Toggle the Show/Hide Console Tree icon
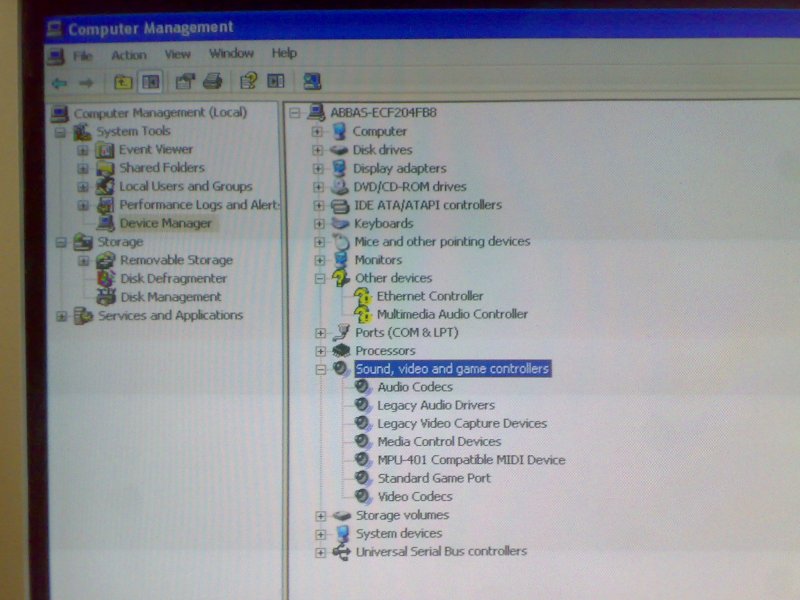Image resolution: width=800 pixels, height=600 pixels. coord(151,82)
